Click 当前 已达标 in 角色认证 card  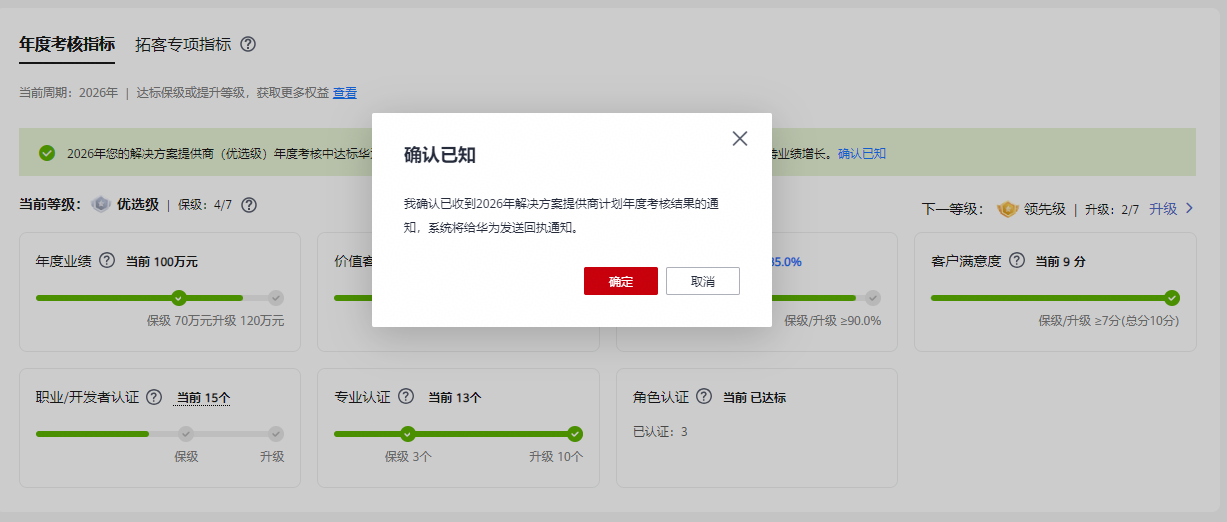click(754, 397)
